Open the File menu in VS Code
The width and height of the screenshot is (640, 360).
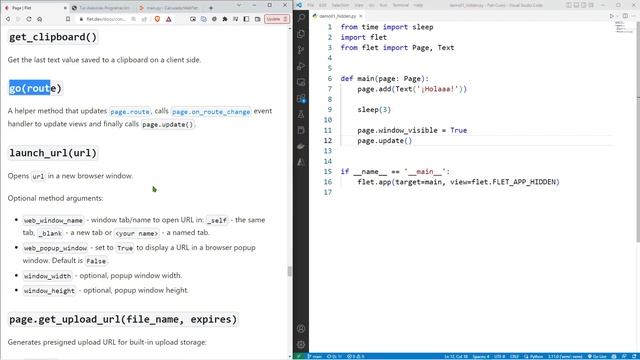tap(311, 5)
